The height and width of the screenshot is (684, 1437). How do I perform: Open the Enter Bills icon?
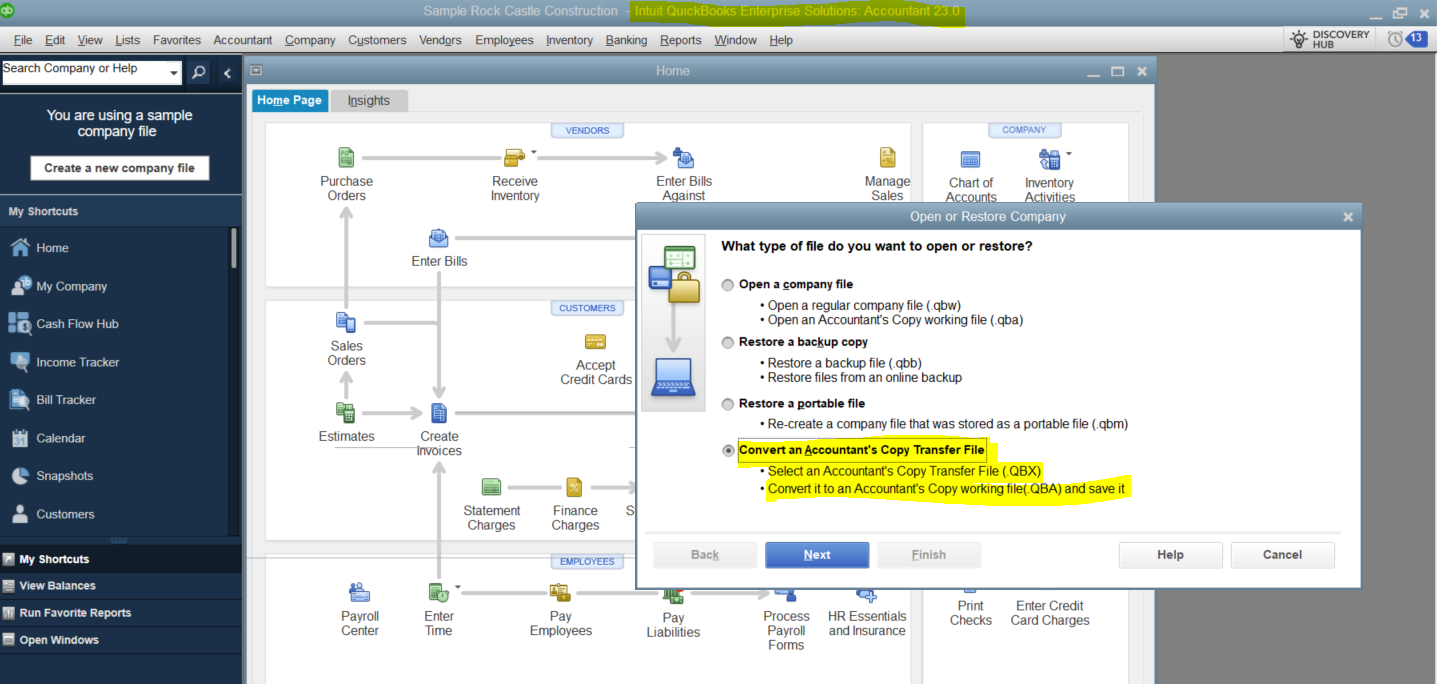[439, 238]
